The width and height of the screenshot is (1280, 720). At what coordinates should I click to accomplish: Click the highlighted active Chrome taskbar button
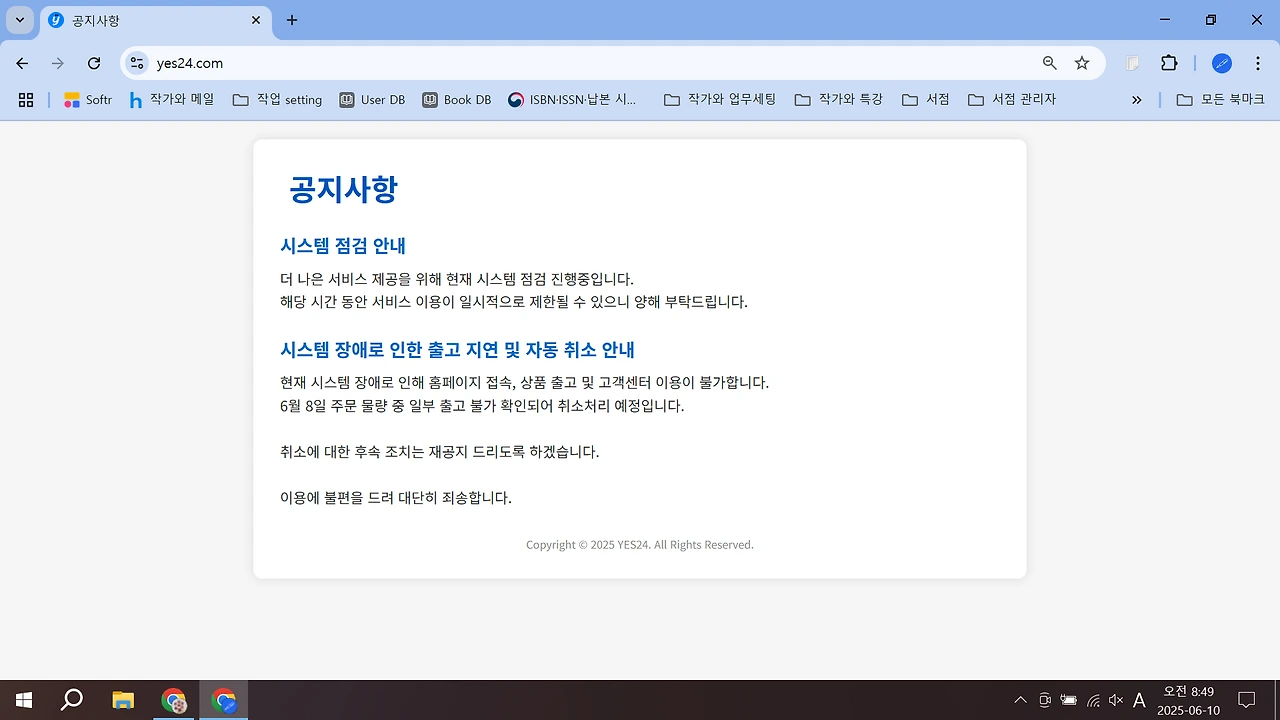(224, 700)
